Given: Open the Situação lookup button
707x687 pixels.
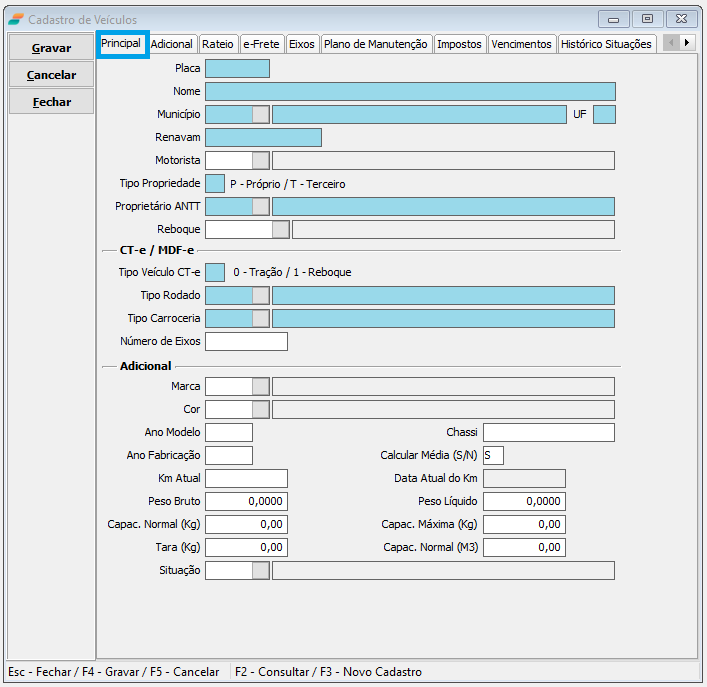Looking at the screenshot, I should click(x=261, y=570).
